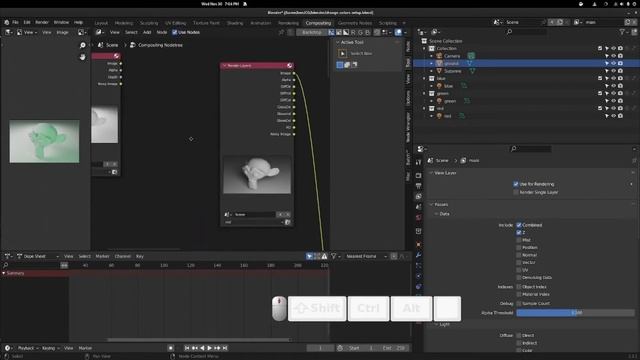Adjust the Alpha Threshold slider
640x360 pixels.
tap(576, 313)
